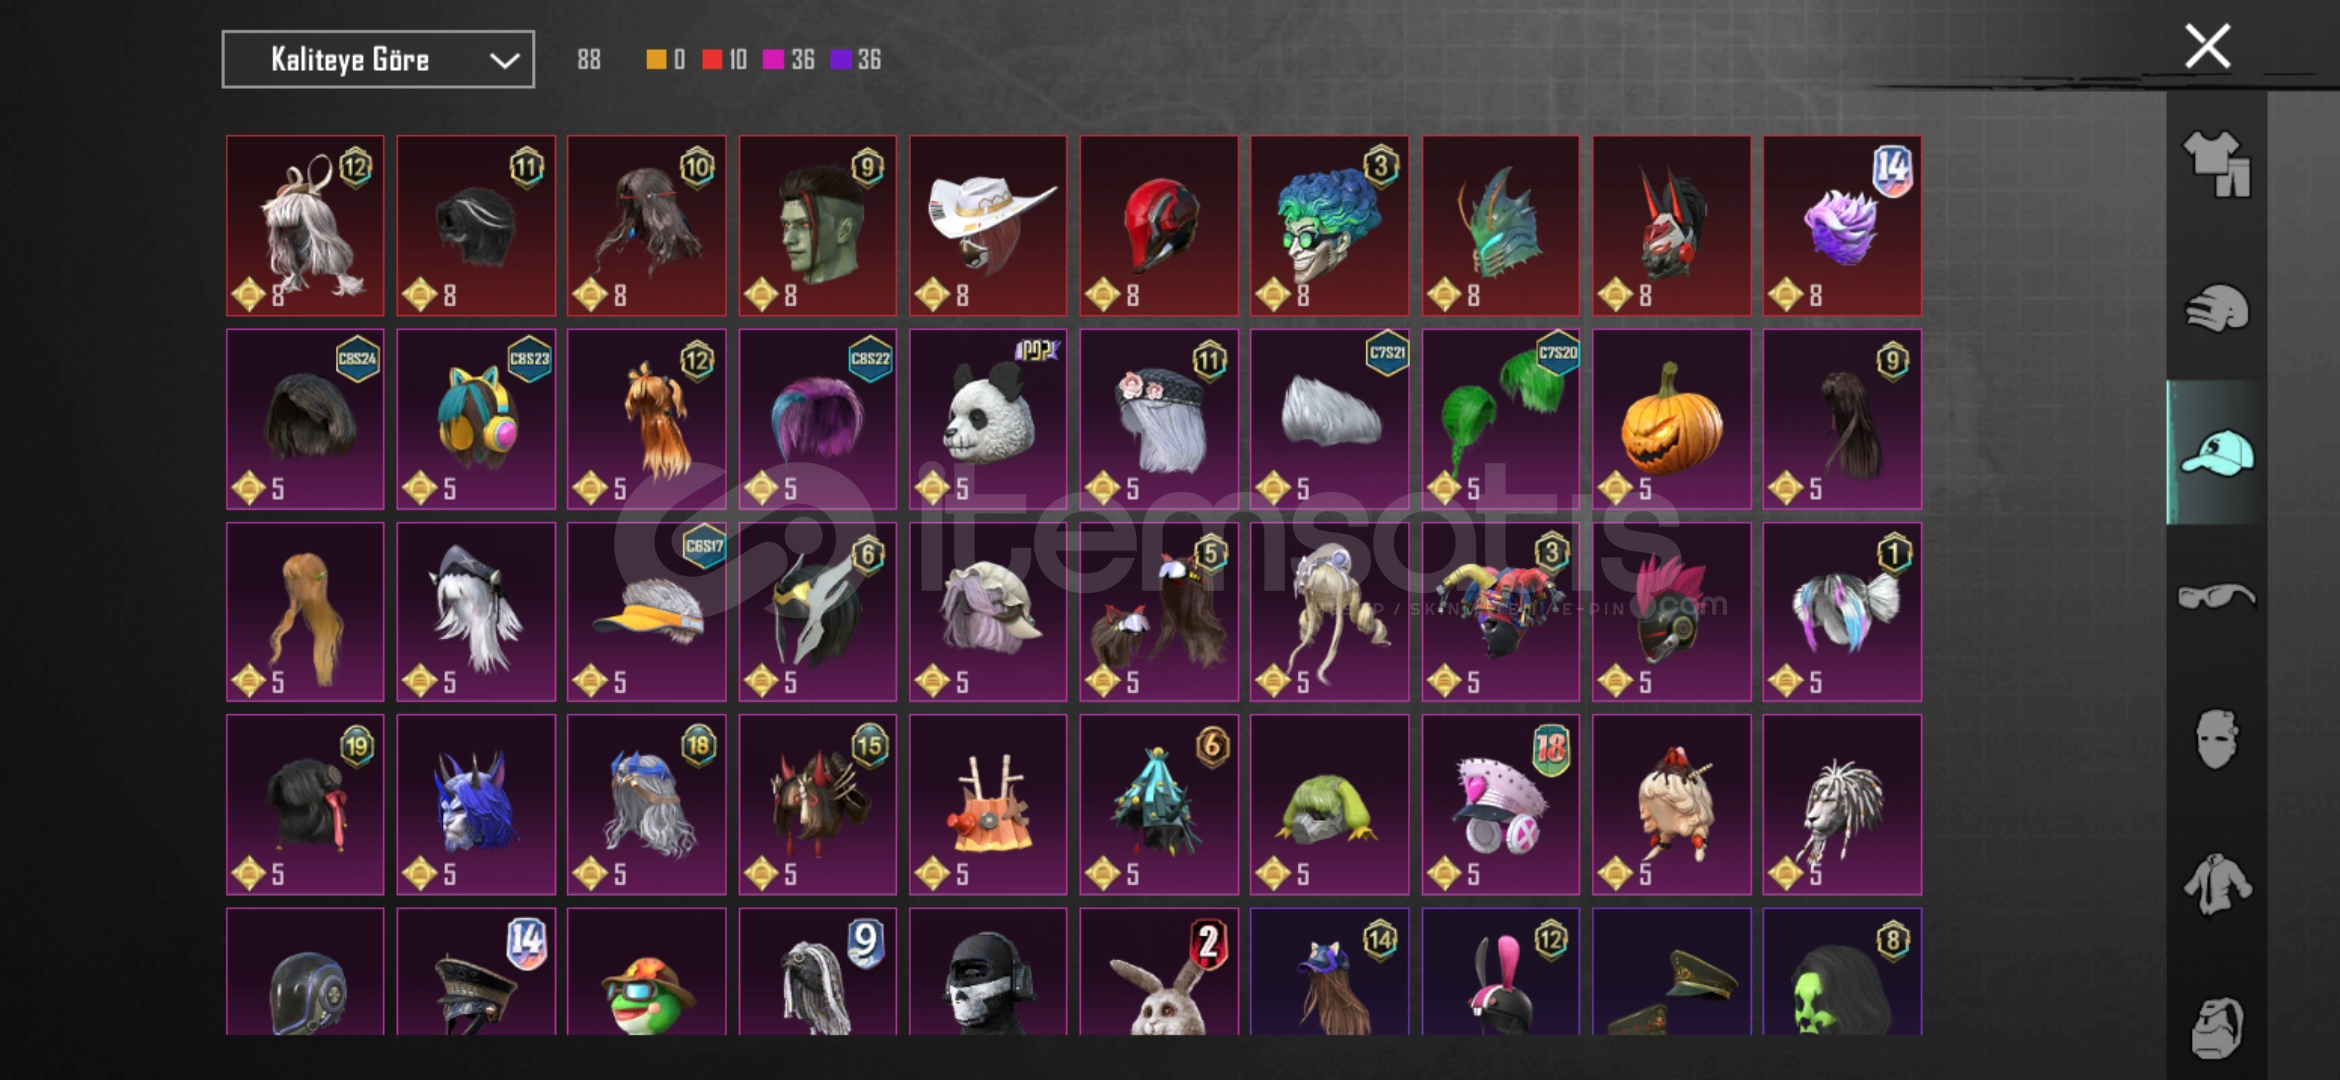Open the glasses category icon
Screen dimensions: 2340x1080
(x=2217, y=596)
